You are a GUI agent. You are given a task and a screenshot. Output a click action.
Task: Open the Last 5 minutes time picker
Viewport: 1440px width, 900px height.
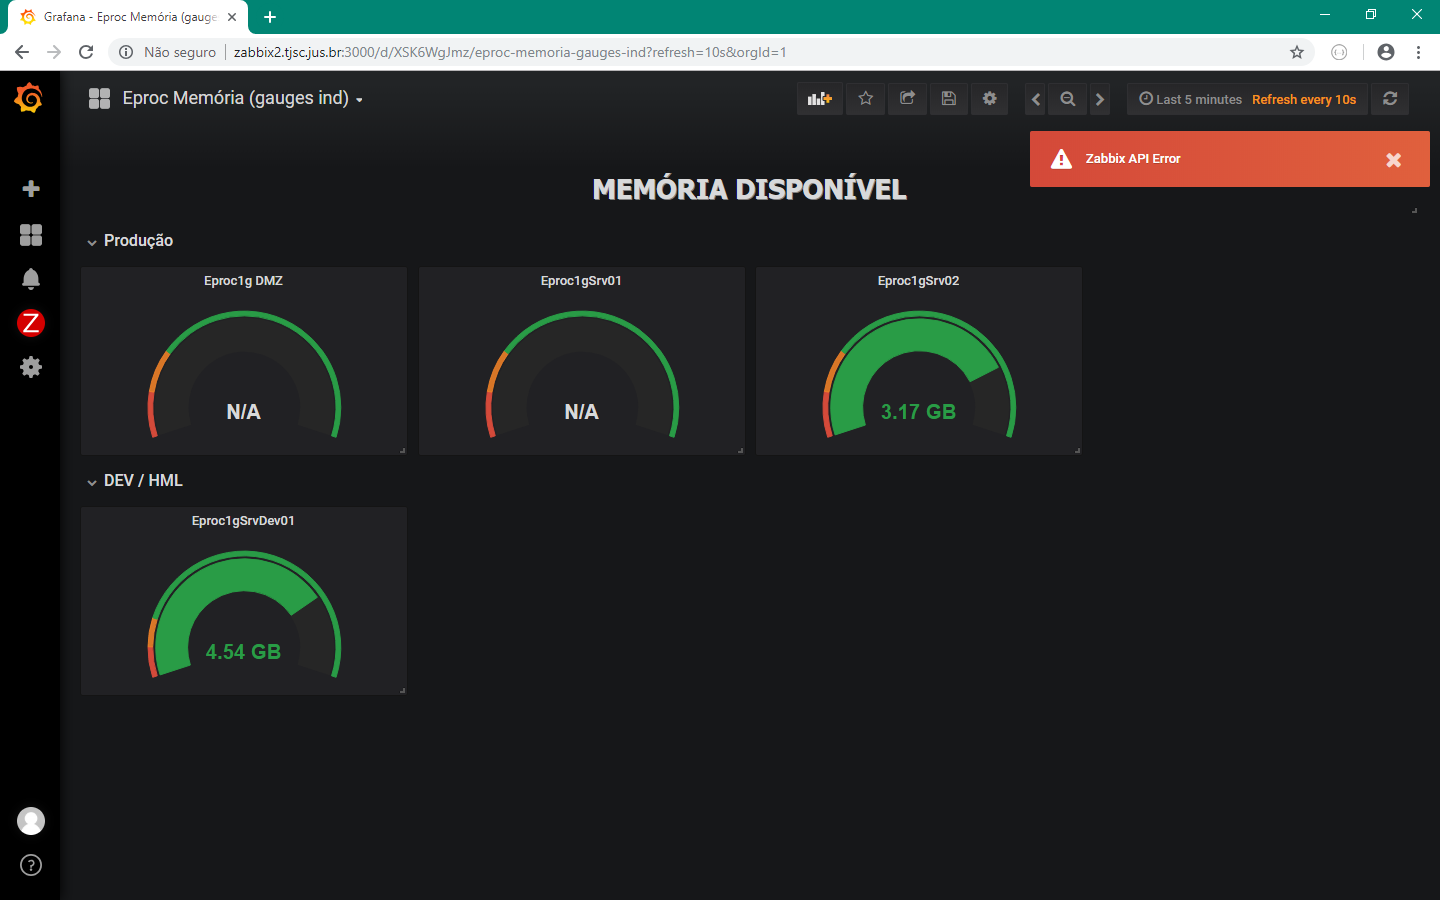tap(1190, 99)
